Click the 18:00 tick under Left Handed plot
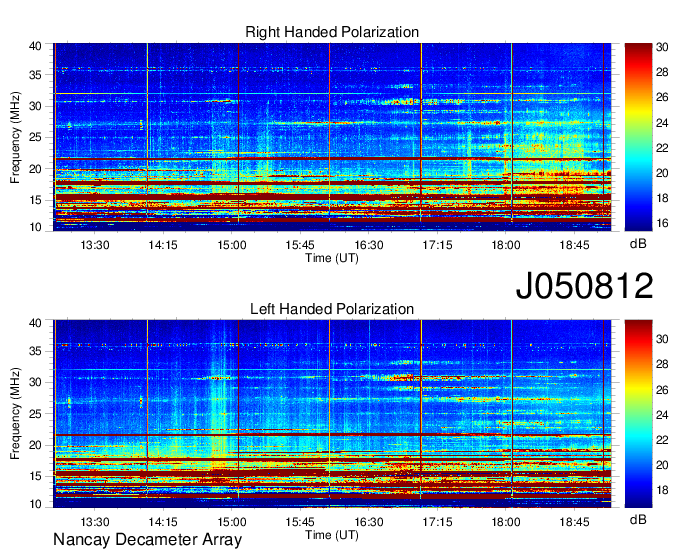Image resolution: width=680 pixels, height=552 pixels. pos(506,522)
